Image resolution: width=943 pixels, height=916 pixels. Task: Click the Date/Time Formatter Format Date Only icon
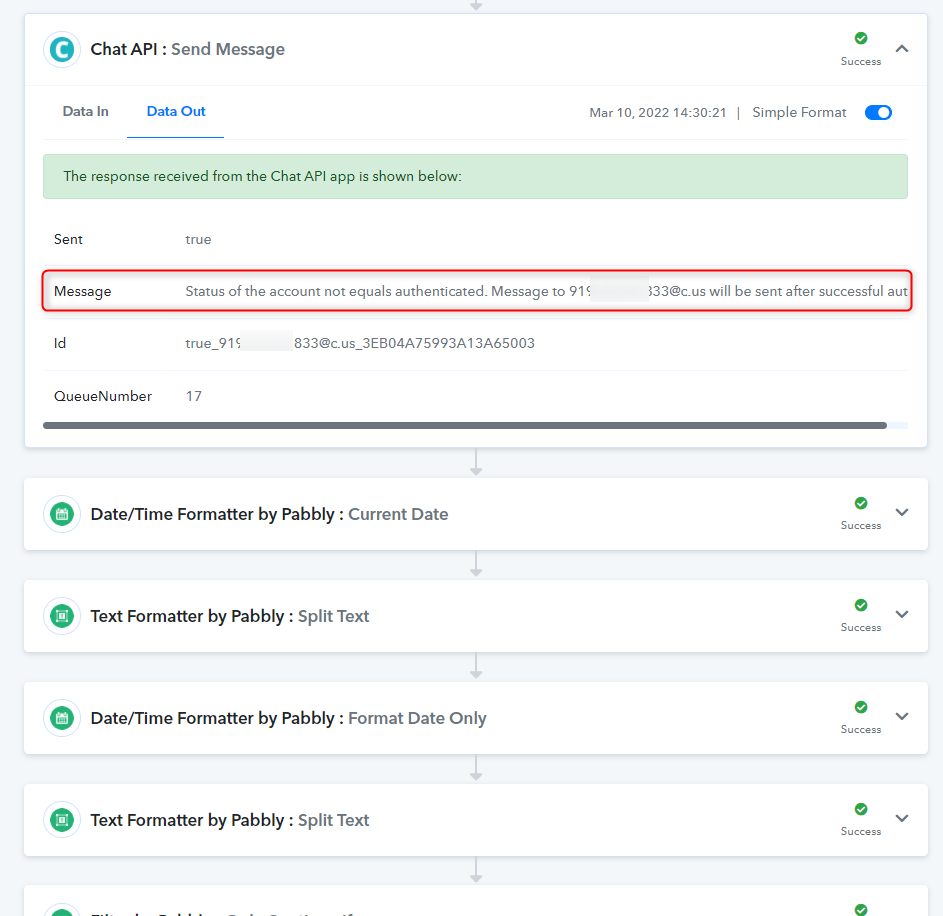(x=62, y=718)
